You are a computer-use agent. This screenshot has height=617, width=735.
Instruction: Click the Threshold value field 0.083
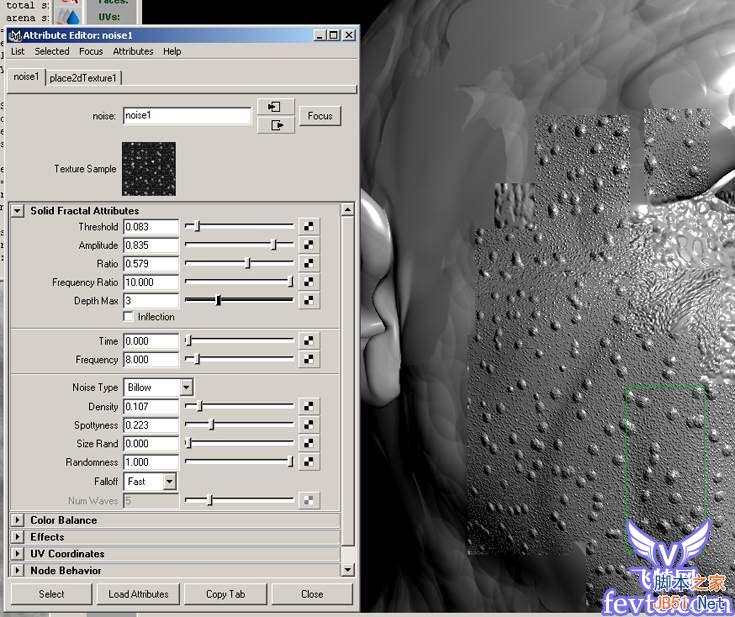[x=151, y=226]
